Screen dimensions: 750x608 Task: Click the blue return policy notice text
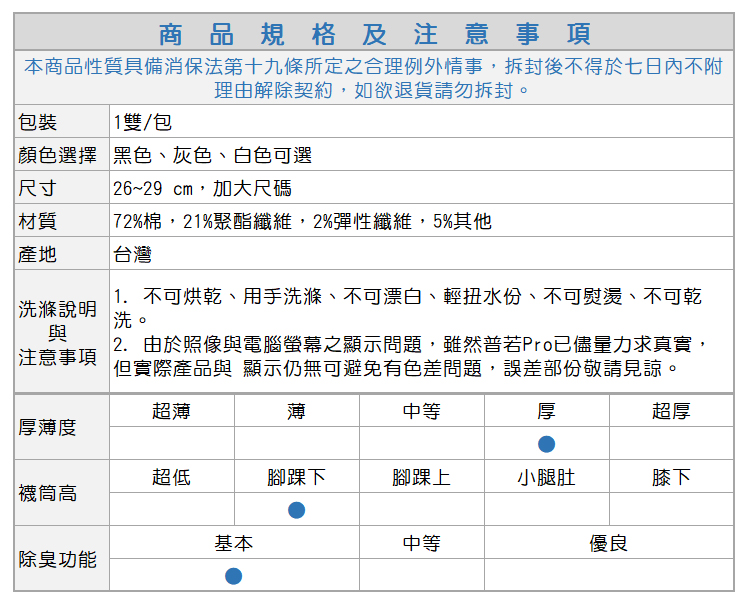(373, 78)
